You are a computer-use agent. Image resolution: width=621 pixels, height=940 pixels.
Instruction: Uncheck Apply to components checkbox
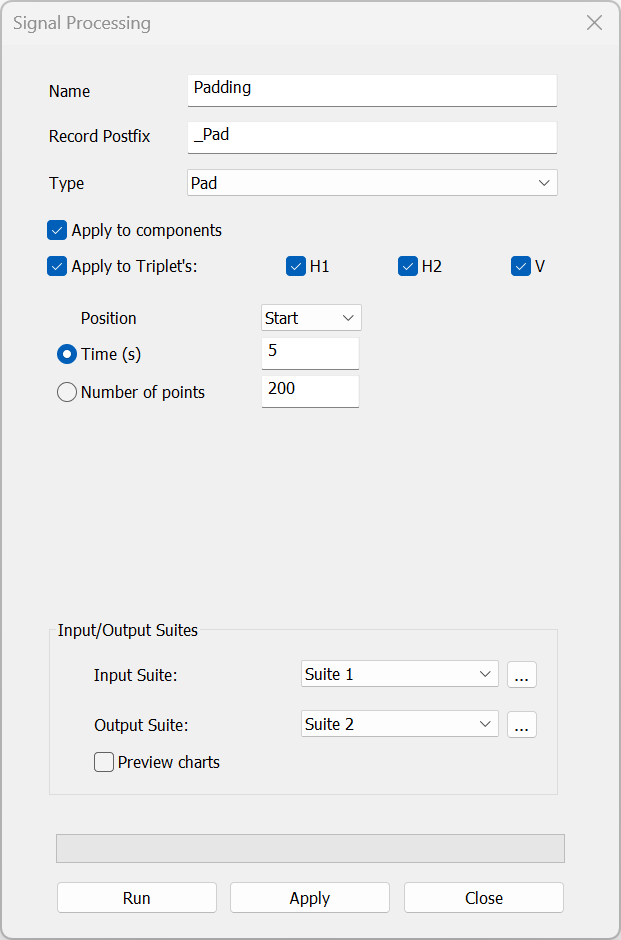click(x=57, y=230)
